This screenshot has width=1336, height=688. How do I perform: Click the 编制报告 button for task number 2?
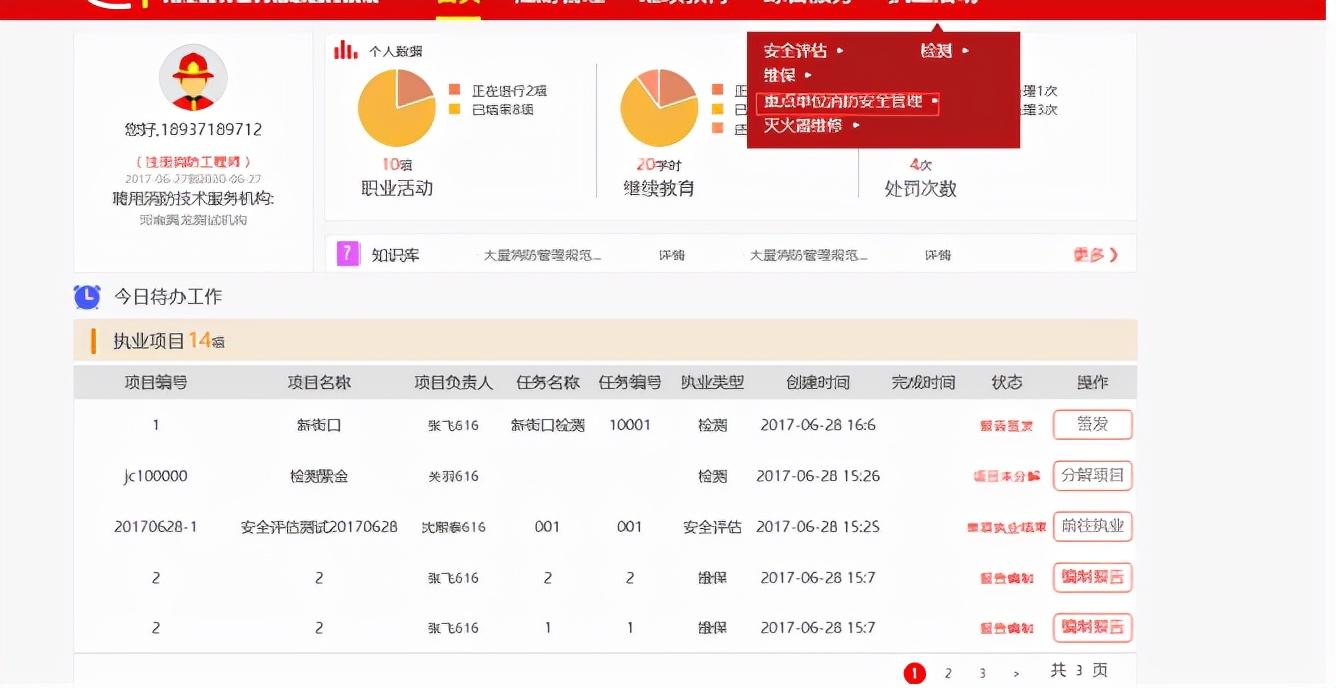click(x=1092, y=578)
